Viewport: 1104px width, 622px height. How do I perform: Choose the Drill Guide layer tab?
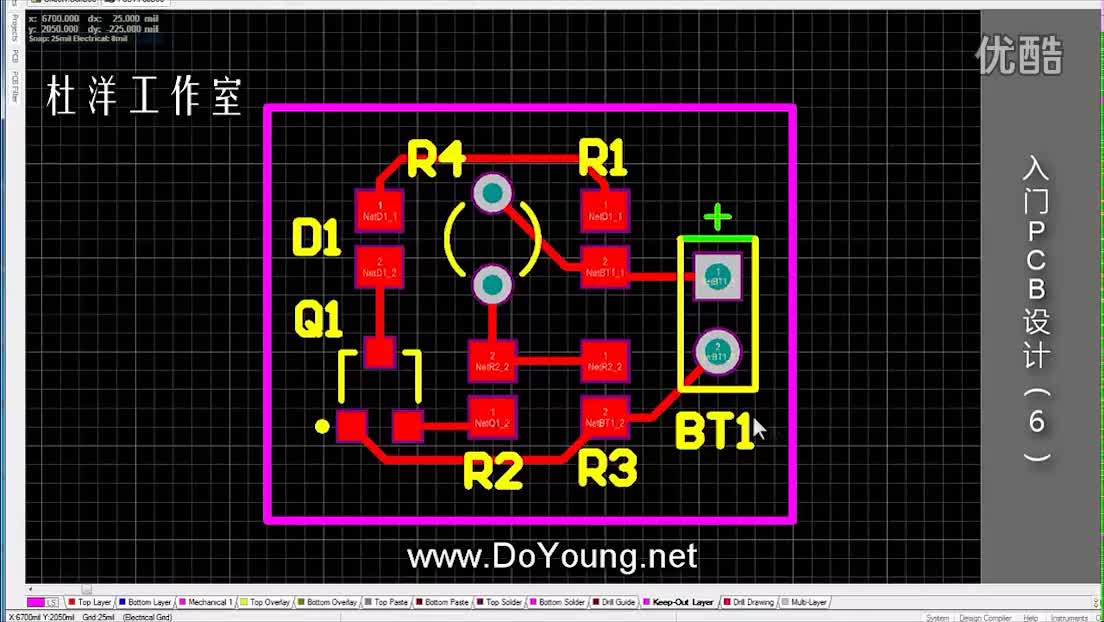(x=614, y=602)
